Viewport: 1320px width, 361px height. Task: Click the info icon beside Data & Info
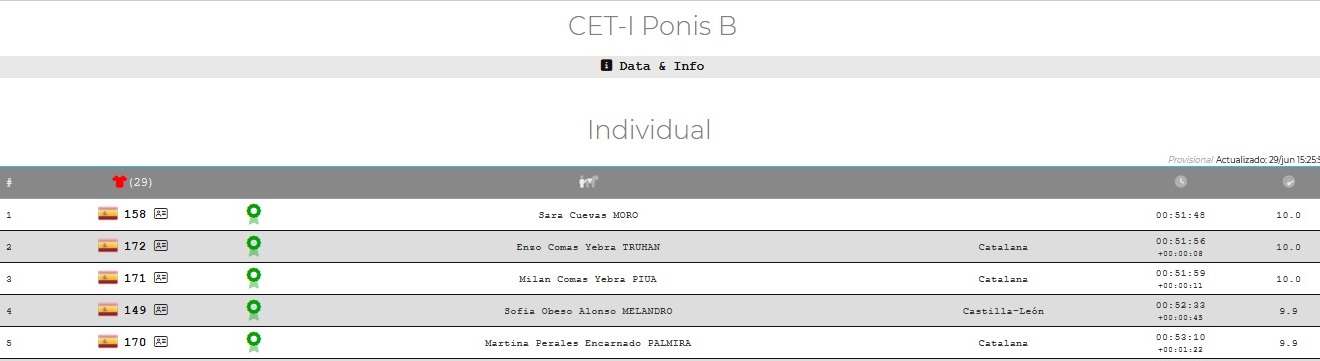coord(606,66)
